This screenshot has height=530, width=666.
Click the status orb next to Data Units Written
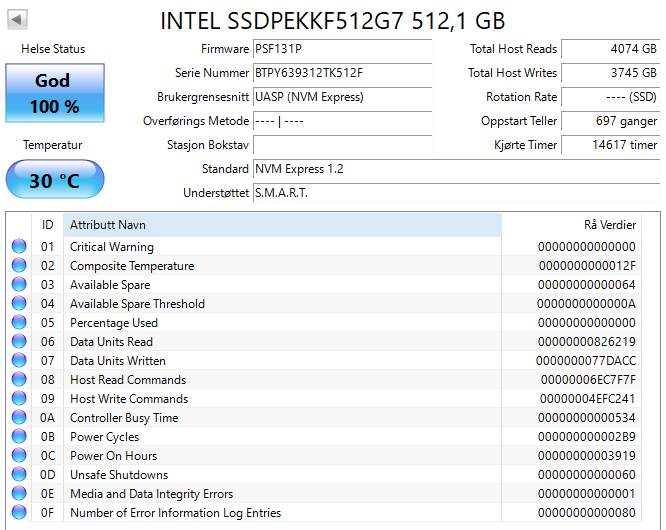19,361
